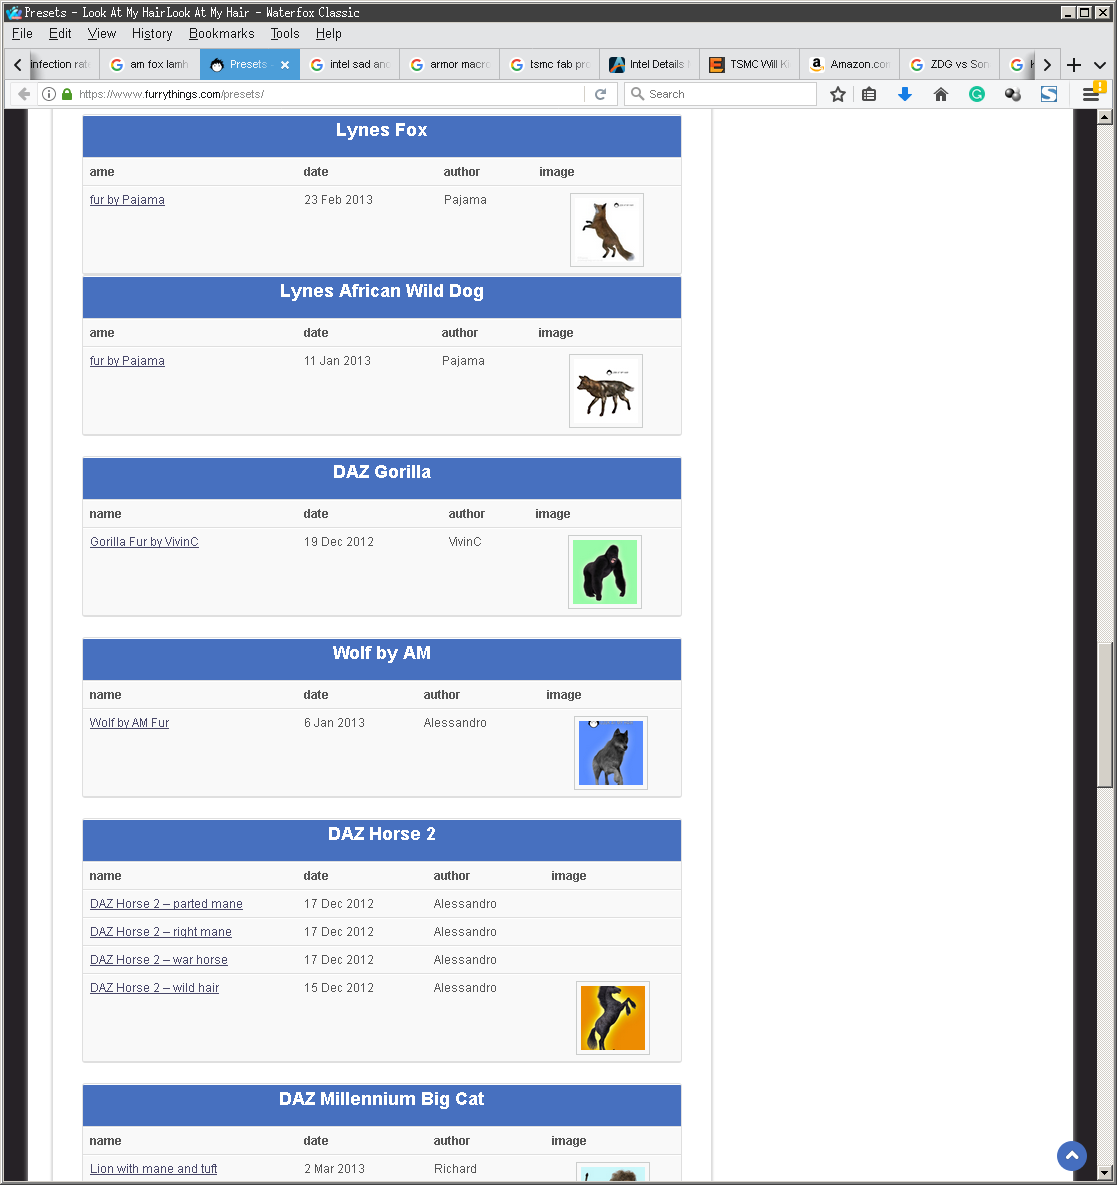Viewport: 1117px width, 1185px height.
Task: Open 'DAZ Horse 2 – right mane' link
Action: point(161,932)
